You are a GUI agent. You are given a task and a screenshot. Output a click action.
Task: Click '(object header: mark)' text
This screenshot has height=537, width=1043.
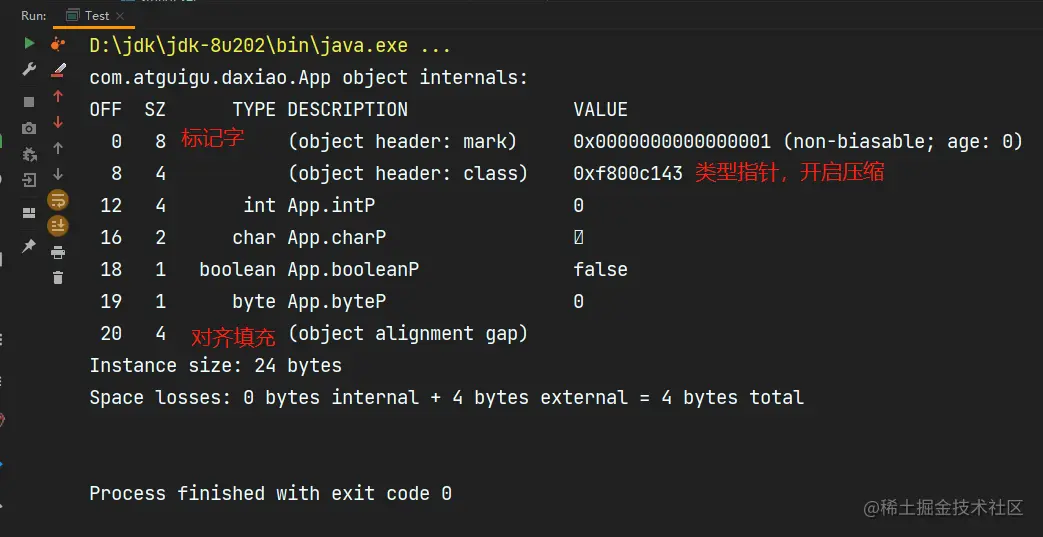click(402, 142)
